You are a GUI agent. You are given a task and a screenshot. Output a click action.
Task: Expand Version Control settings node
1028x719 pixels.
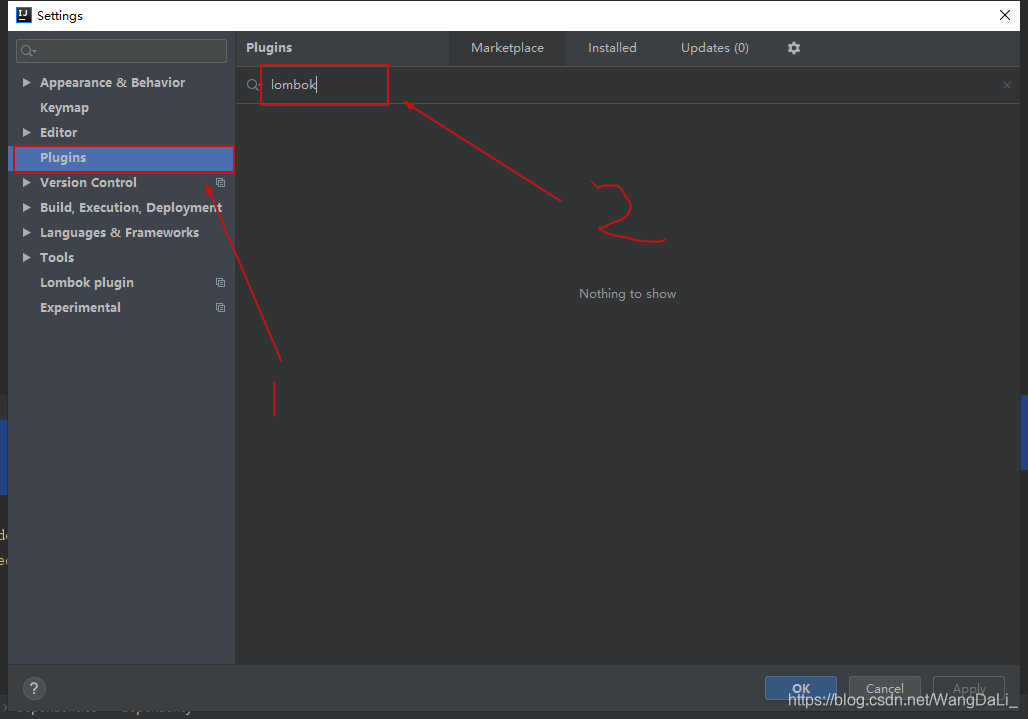(x=26, y=182)
